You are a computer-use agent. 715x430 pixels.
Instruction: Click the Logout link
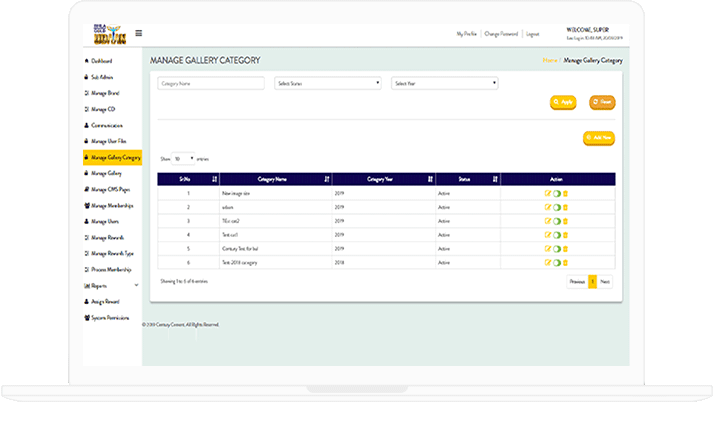coord(533,34)
